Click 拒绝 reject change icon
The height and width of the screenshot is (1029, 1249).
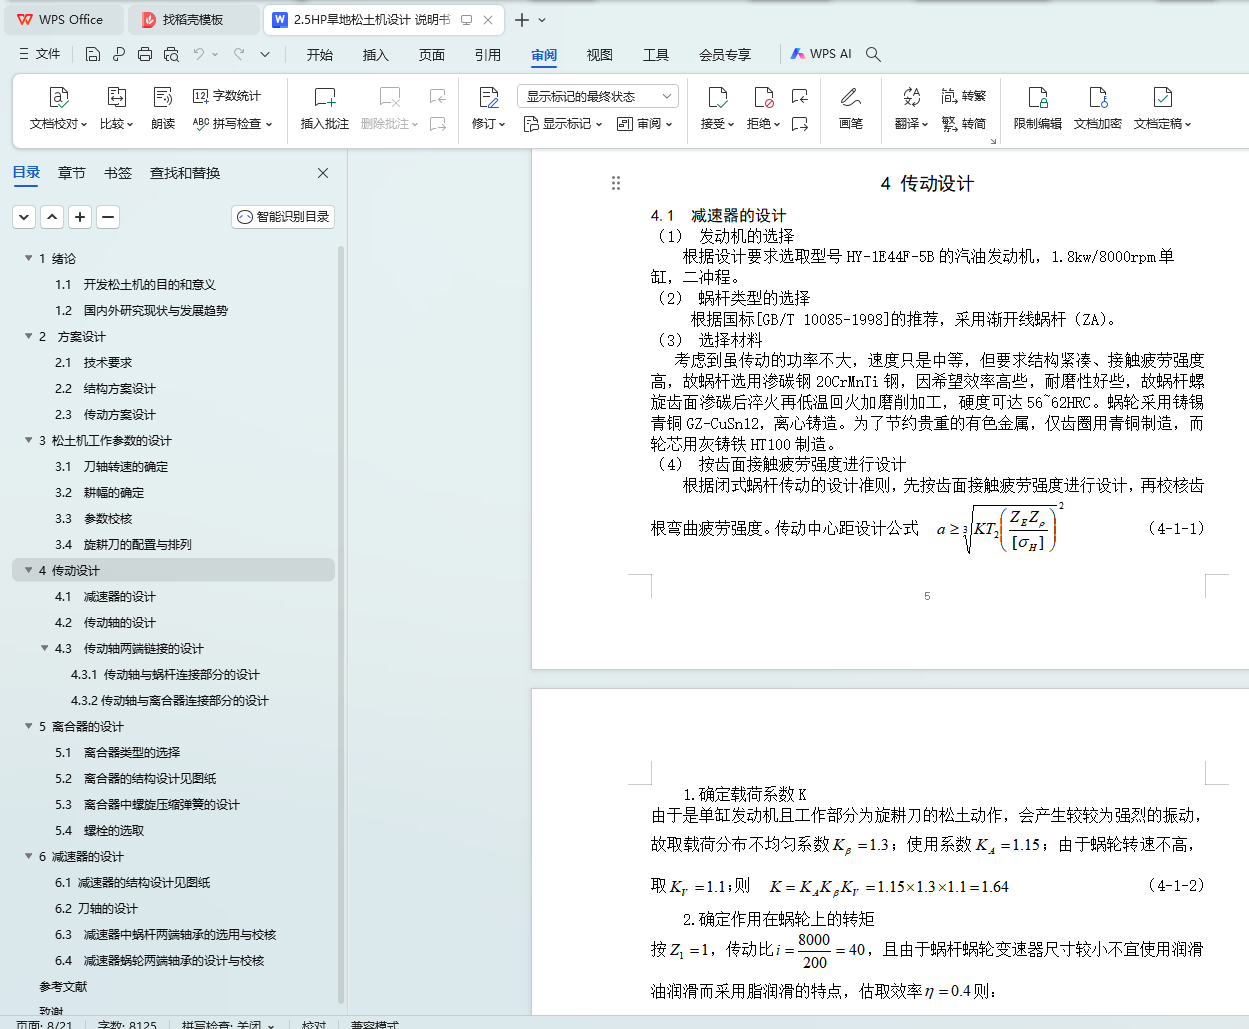[763, 97]
